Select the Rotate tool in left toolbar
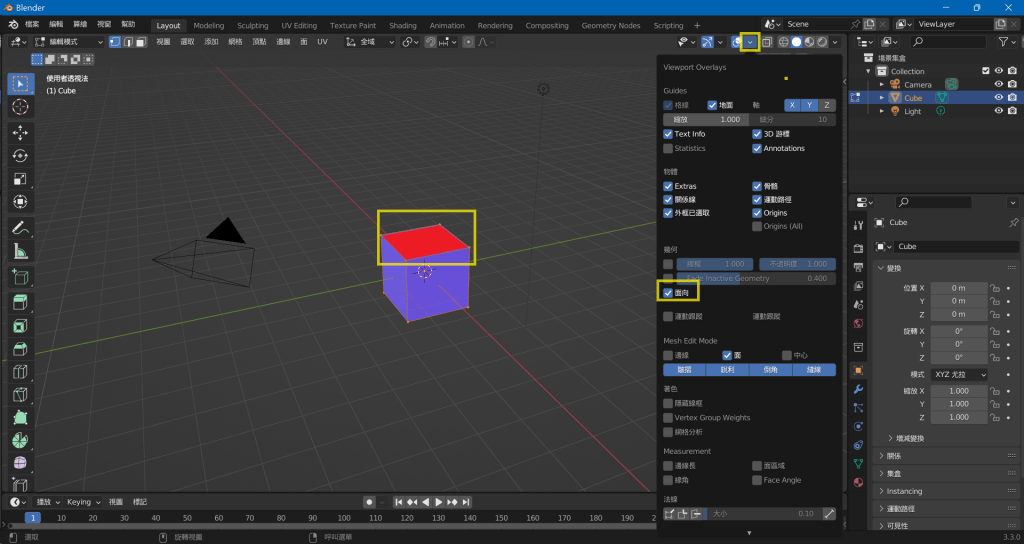Image resolution: width=1024 pixels, height=544 pixels. point(20,155)
